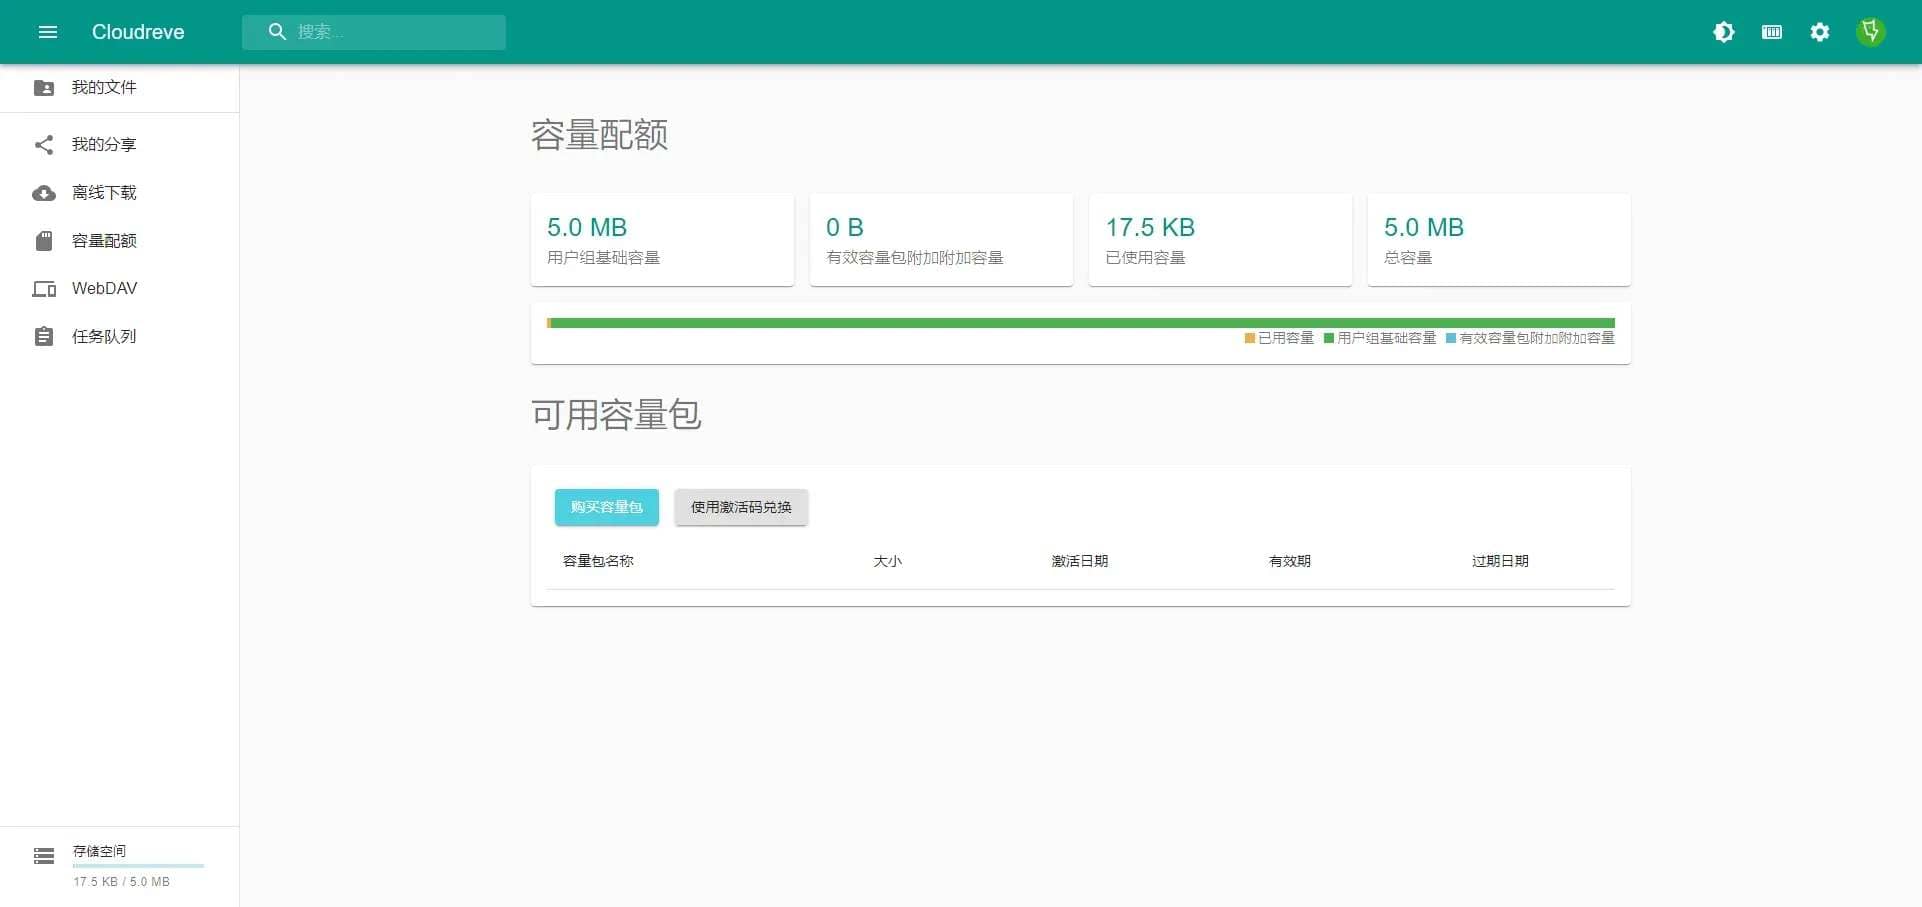Open 我的分享 in the sidebar
This screenshot has height=907, width=1922.
119,145
